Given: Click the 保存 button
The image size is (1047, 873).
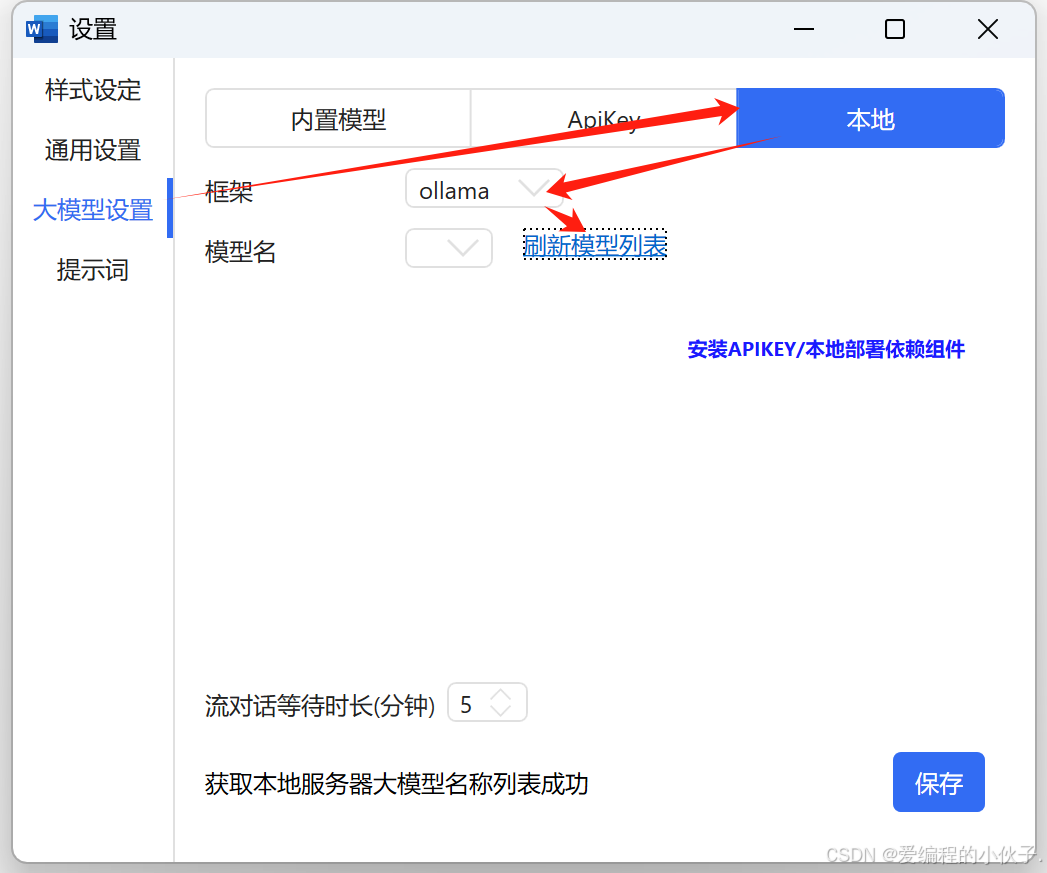Looking at the screenshot, I should 938,781.
